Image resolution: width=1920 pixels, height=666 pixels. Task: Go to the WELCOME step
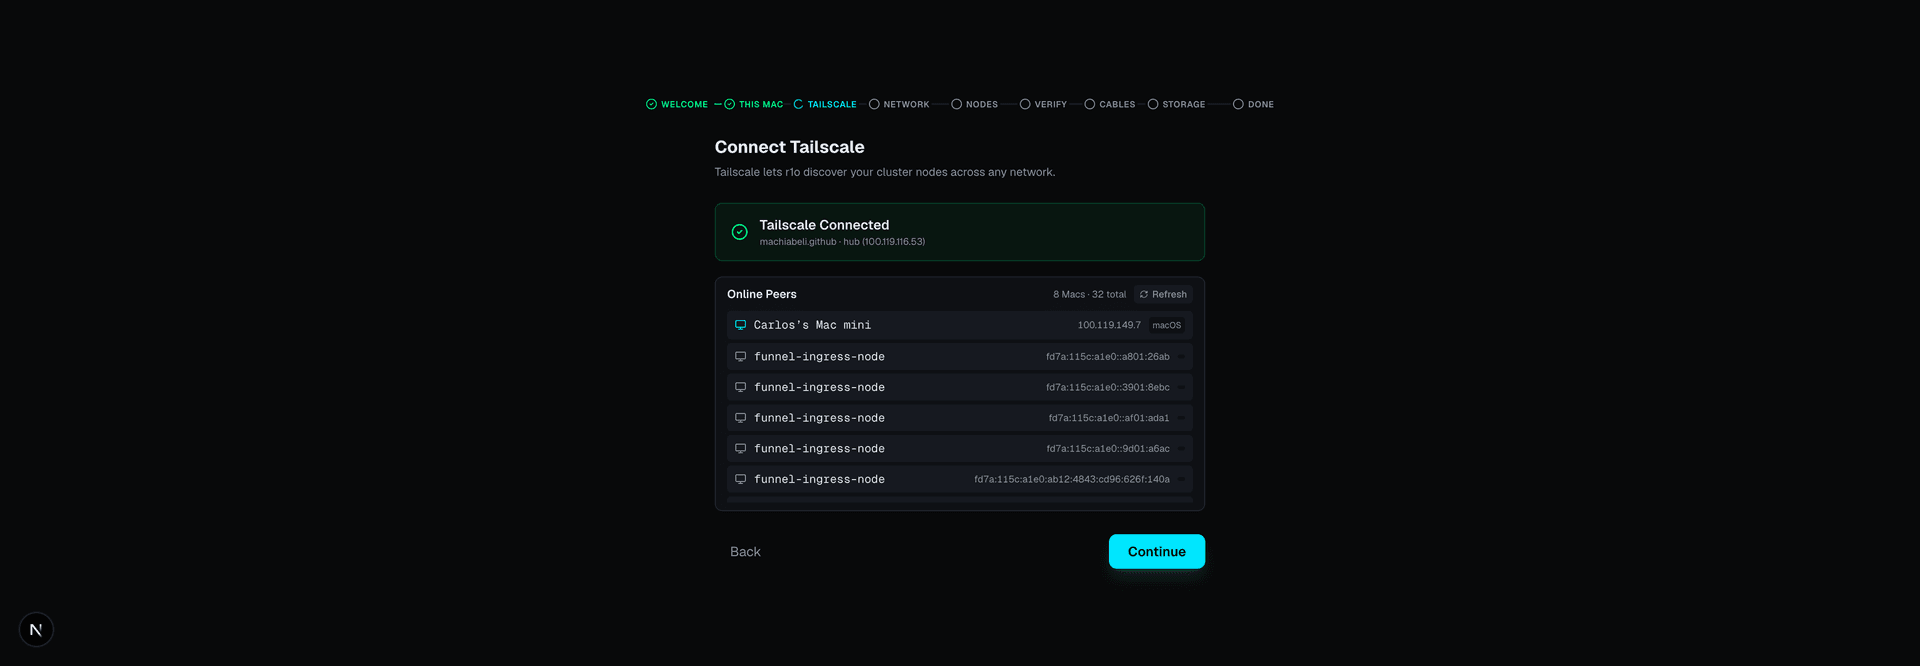677,104
